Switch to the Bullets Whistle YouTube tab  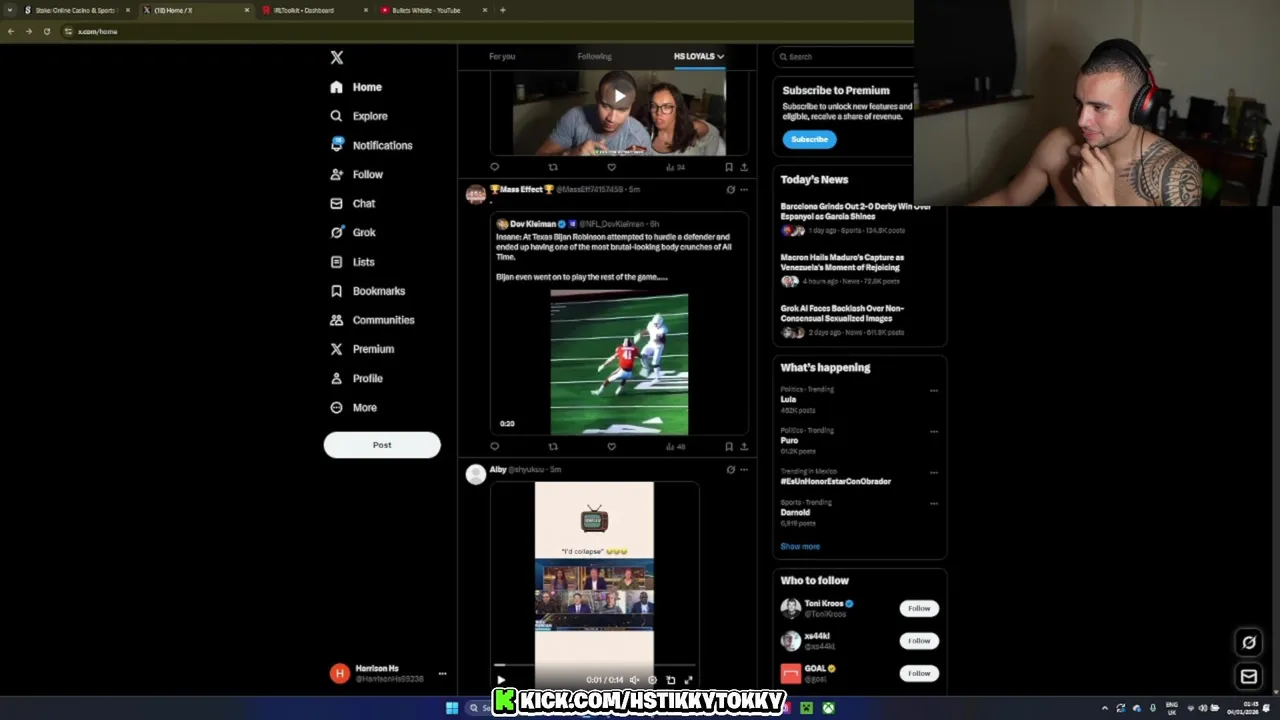434,10
